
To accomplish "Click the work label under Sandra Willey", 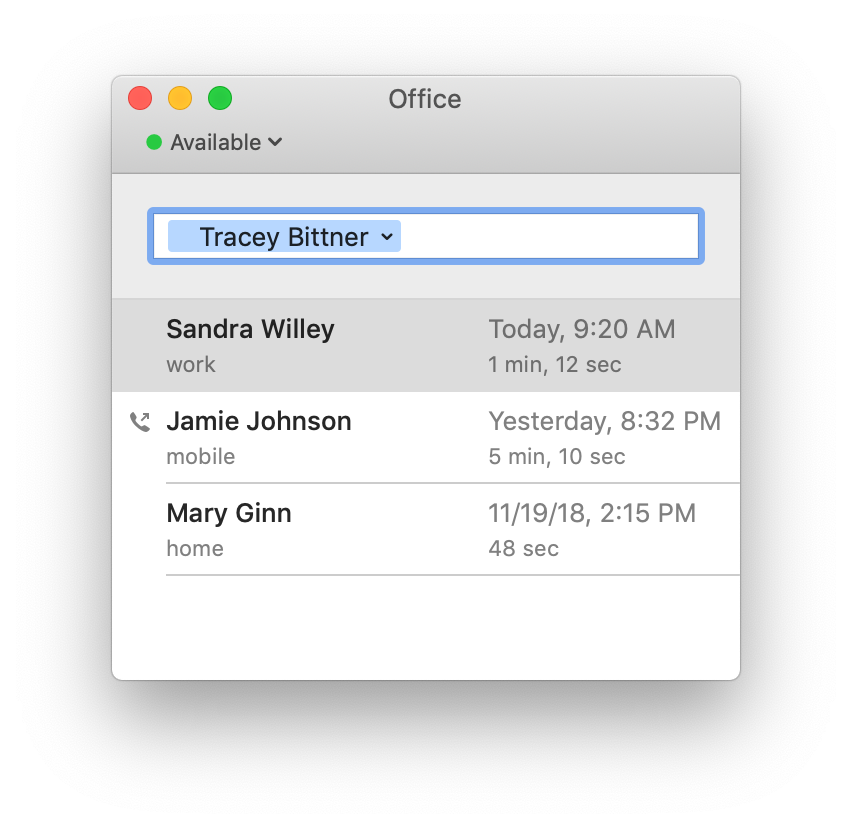I will pos(191,365).
